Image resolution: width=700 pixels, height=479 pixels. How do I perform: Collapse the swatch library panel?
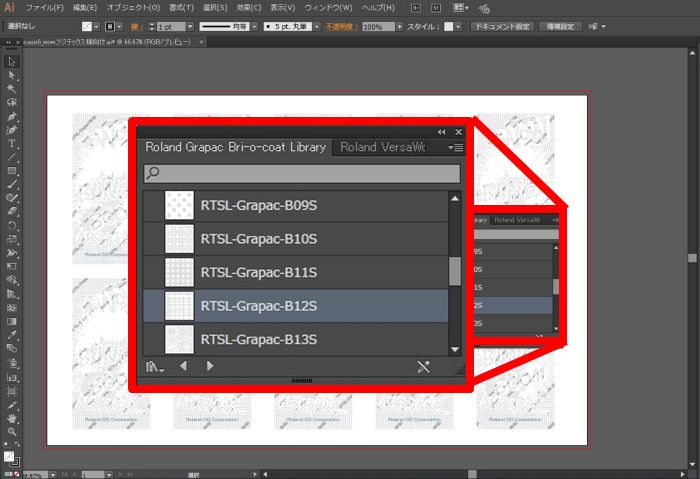coord(442,132)
